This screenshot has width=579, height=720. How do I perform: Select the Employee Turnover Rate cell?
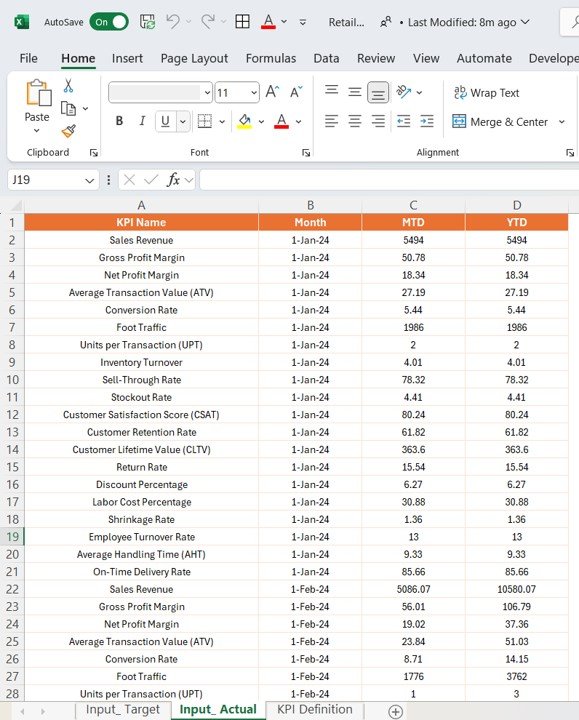click(141, 537)
